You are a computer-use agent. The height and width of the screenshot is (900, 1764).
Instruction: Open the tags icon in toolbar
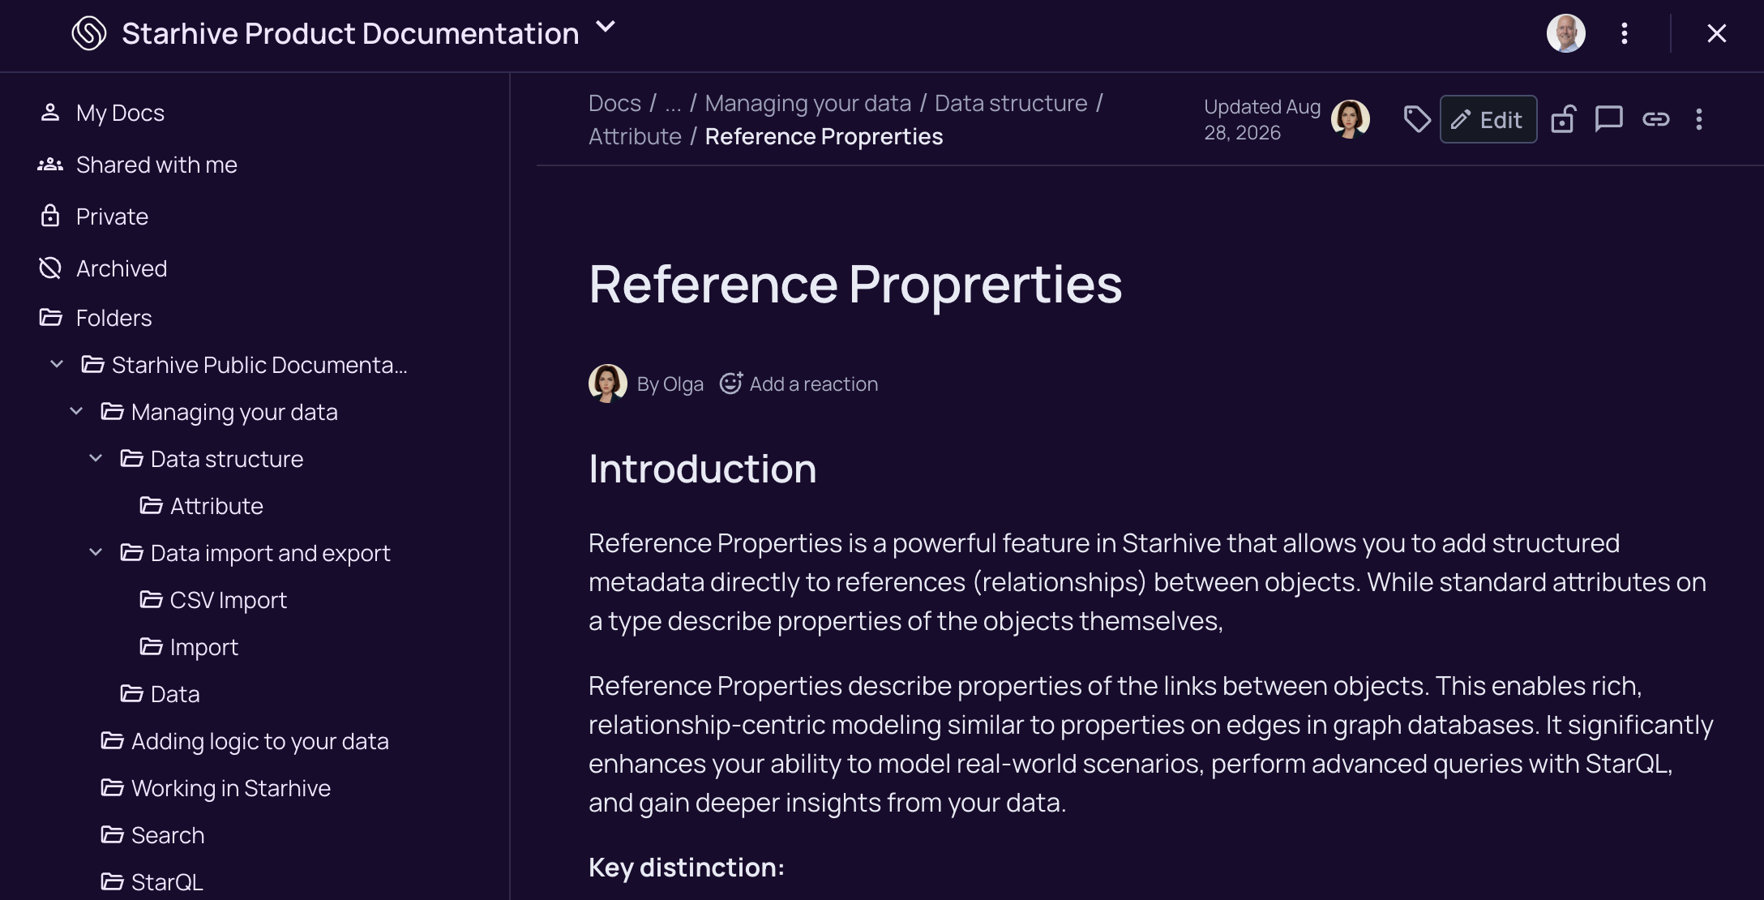click(x=1416, y=119)
